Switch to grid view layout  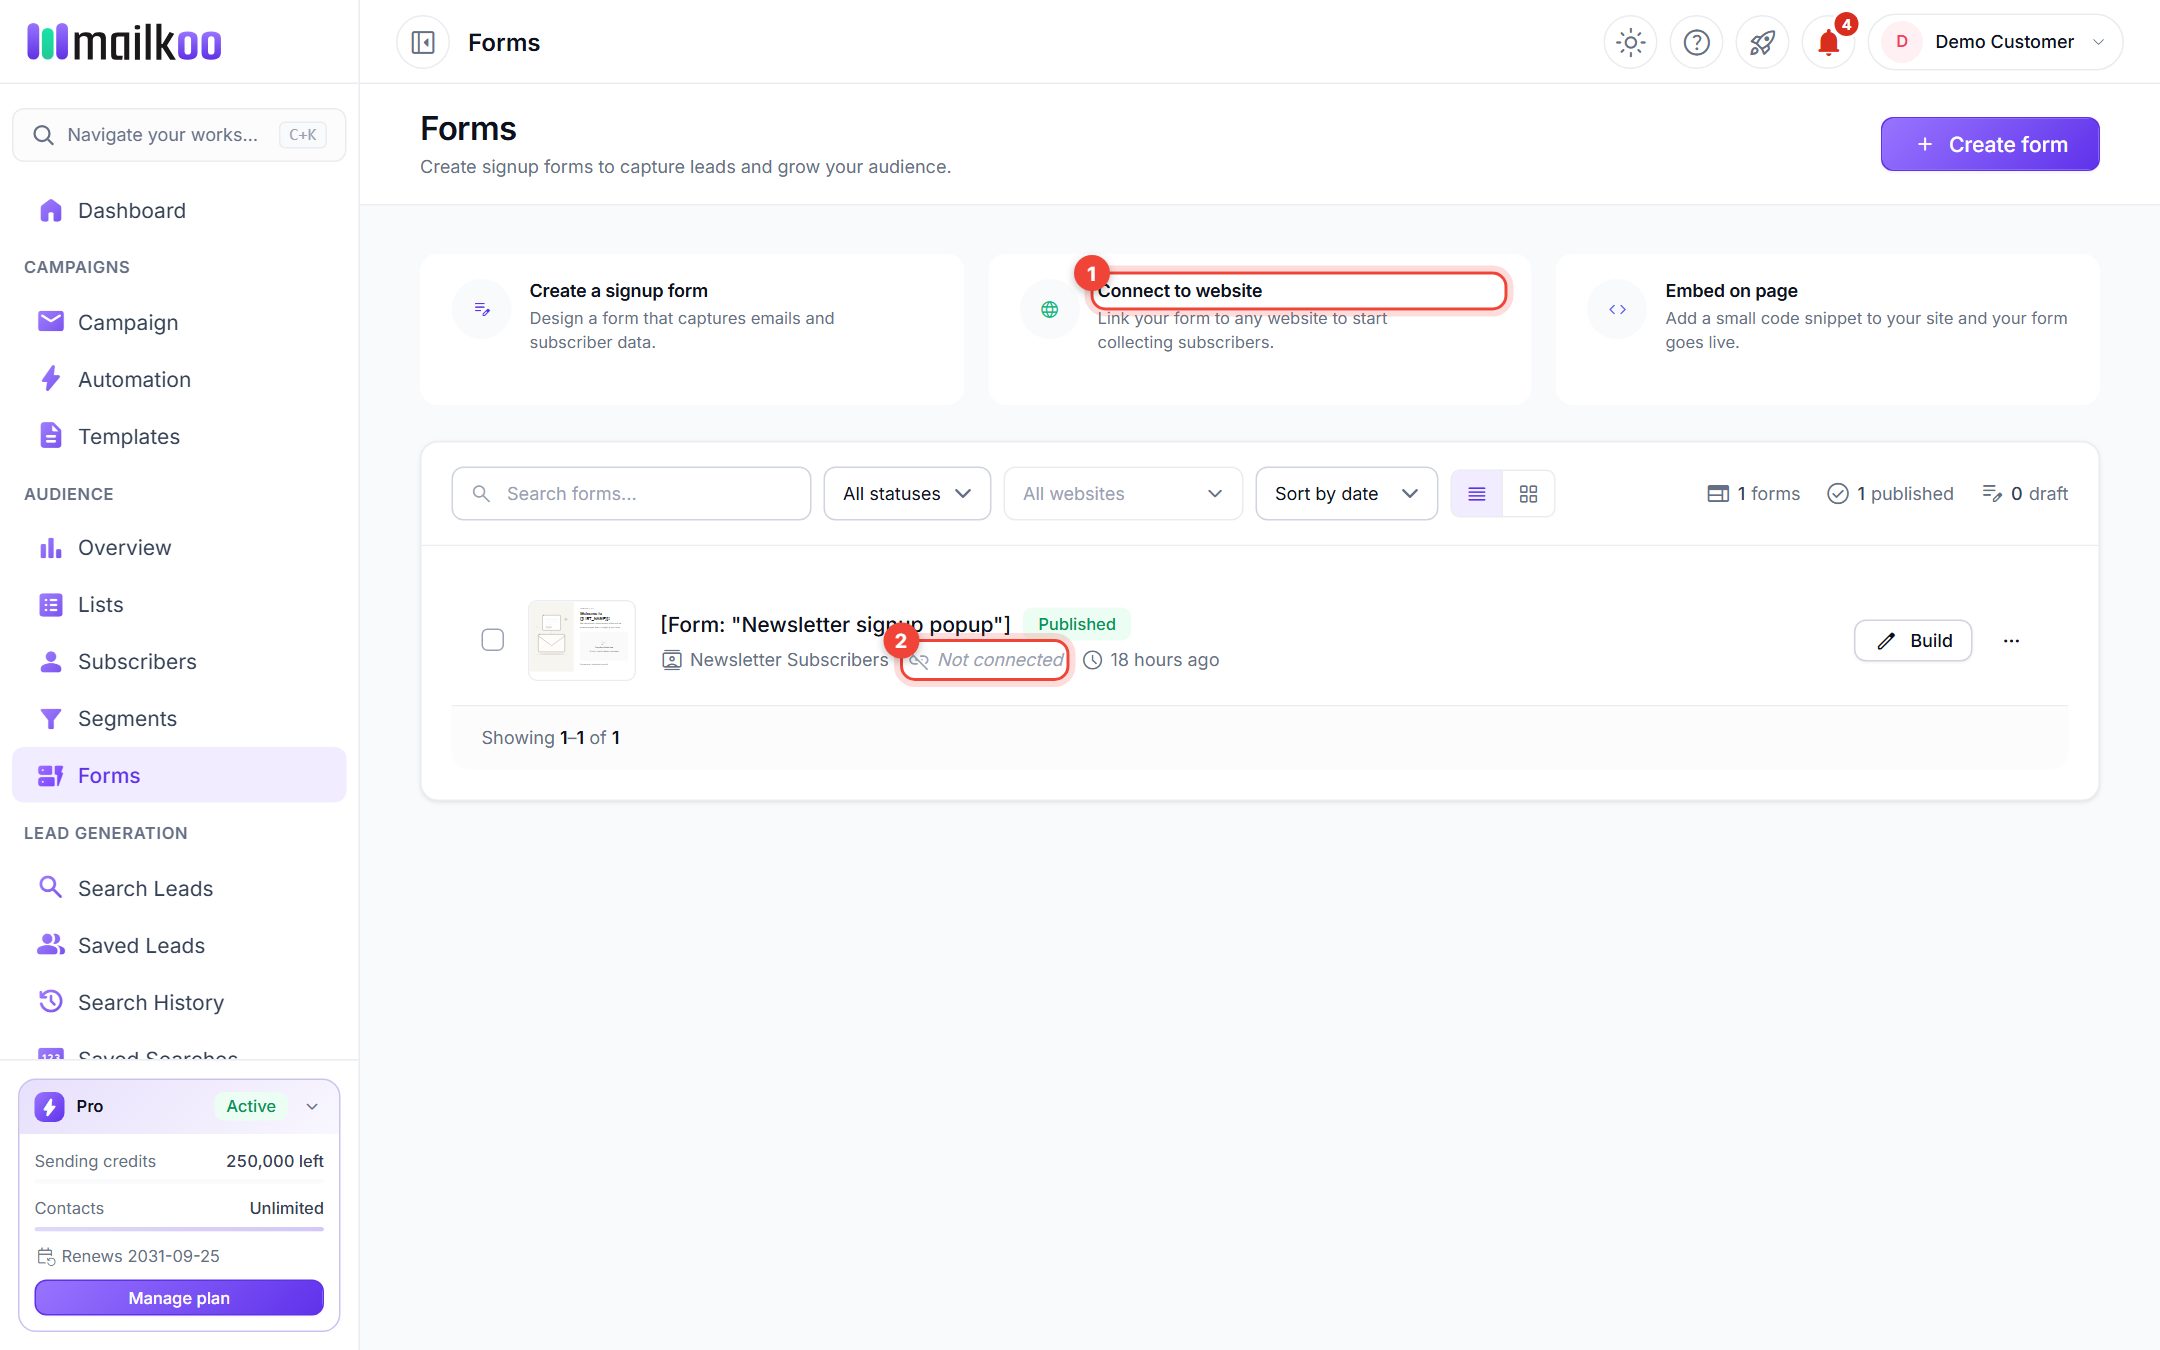click(1528, 493)
